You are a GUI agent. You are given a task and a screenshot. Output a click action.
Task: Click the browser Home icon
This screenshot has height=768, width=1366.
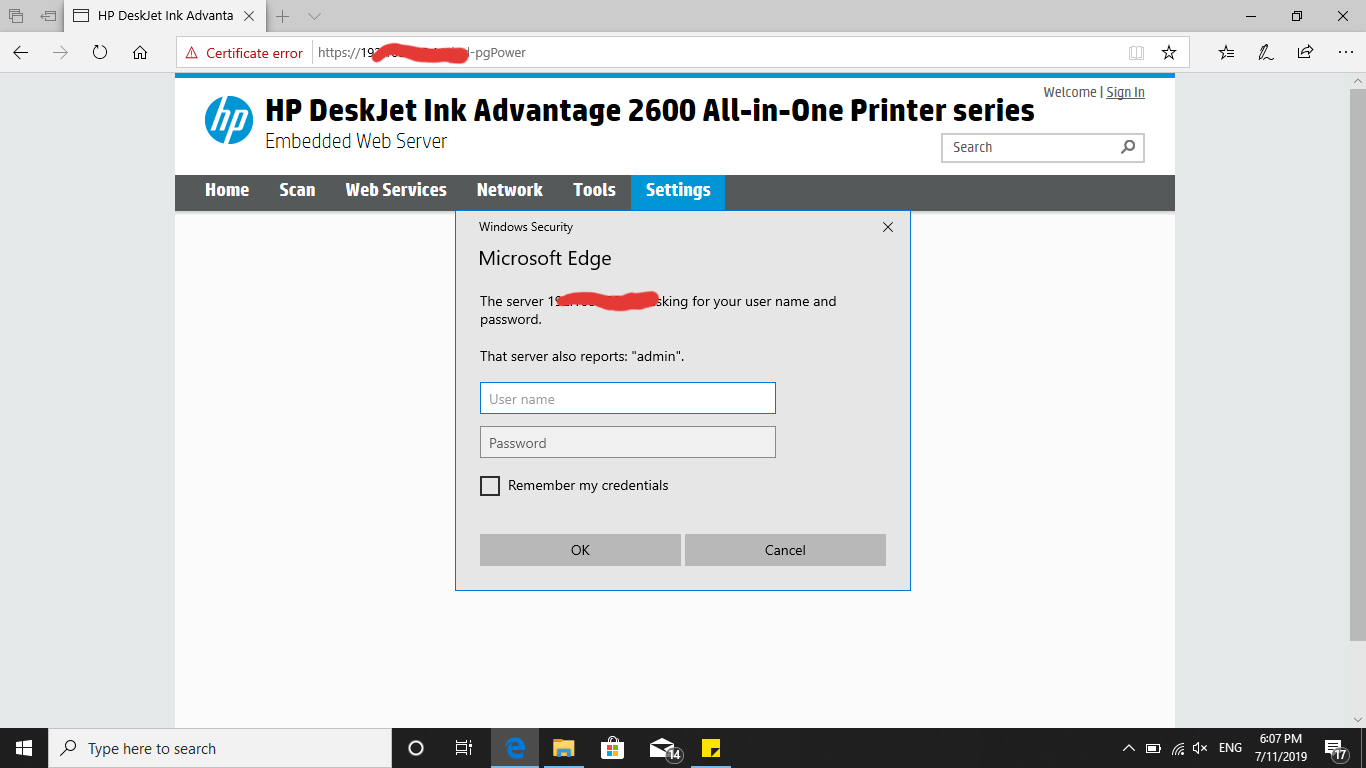138,53
